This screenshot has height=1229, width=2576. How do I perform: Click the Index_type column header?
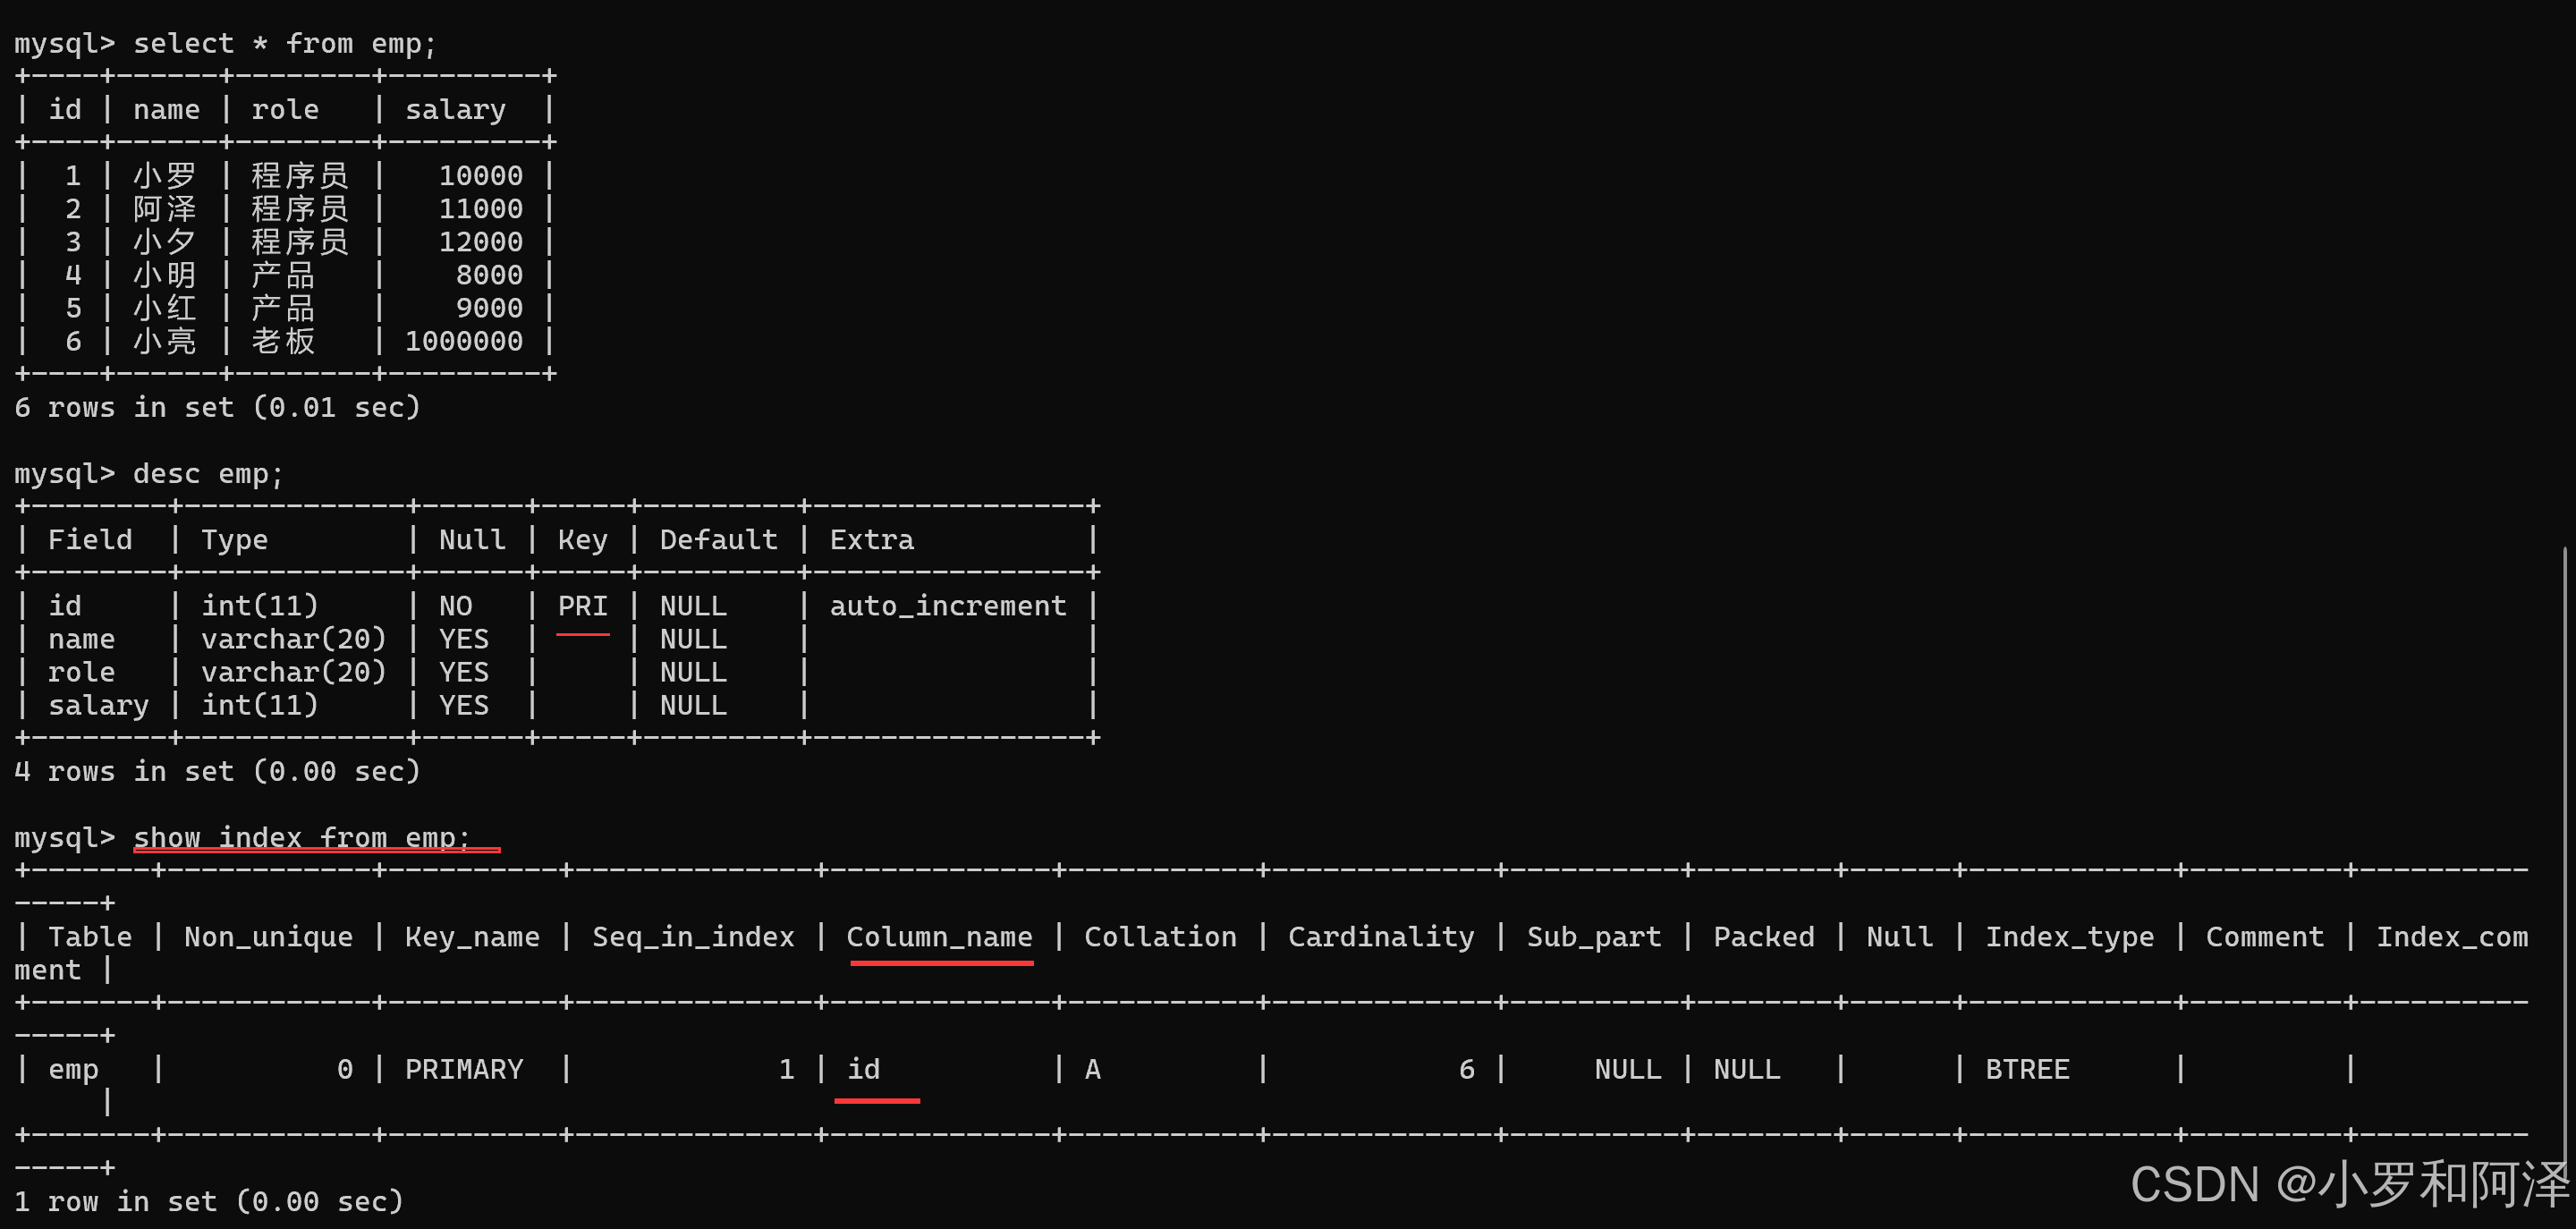[x=2069, y=937]
